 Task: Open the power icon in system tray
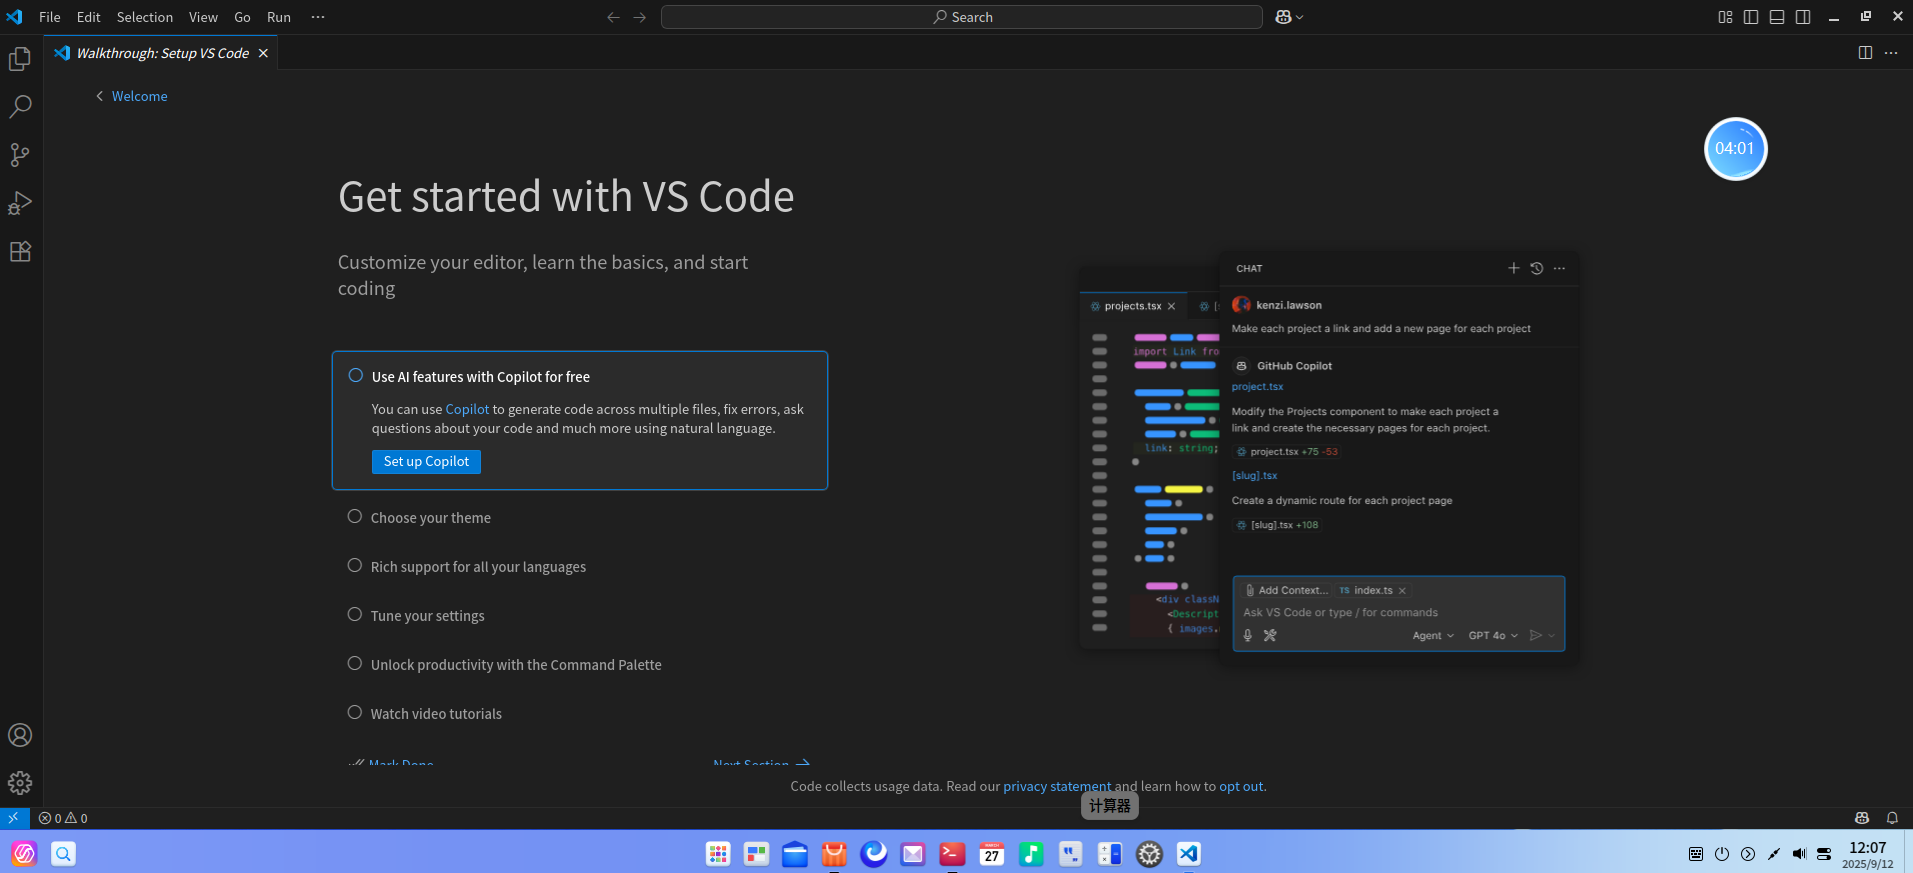pyautogui.click(x=1722, y=854)
